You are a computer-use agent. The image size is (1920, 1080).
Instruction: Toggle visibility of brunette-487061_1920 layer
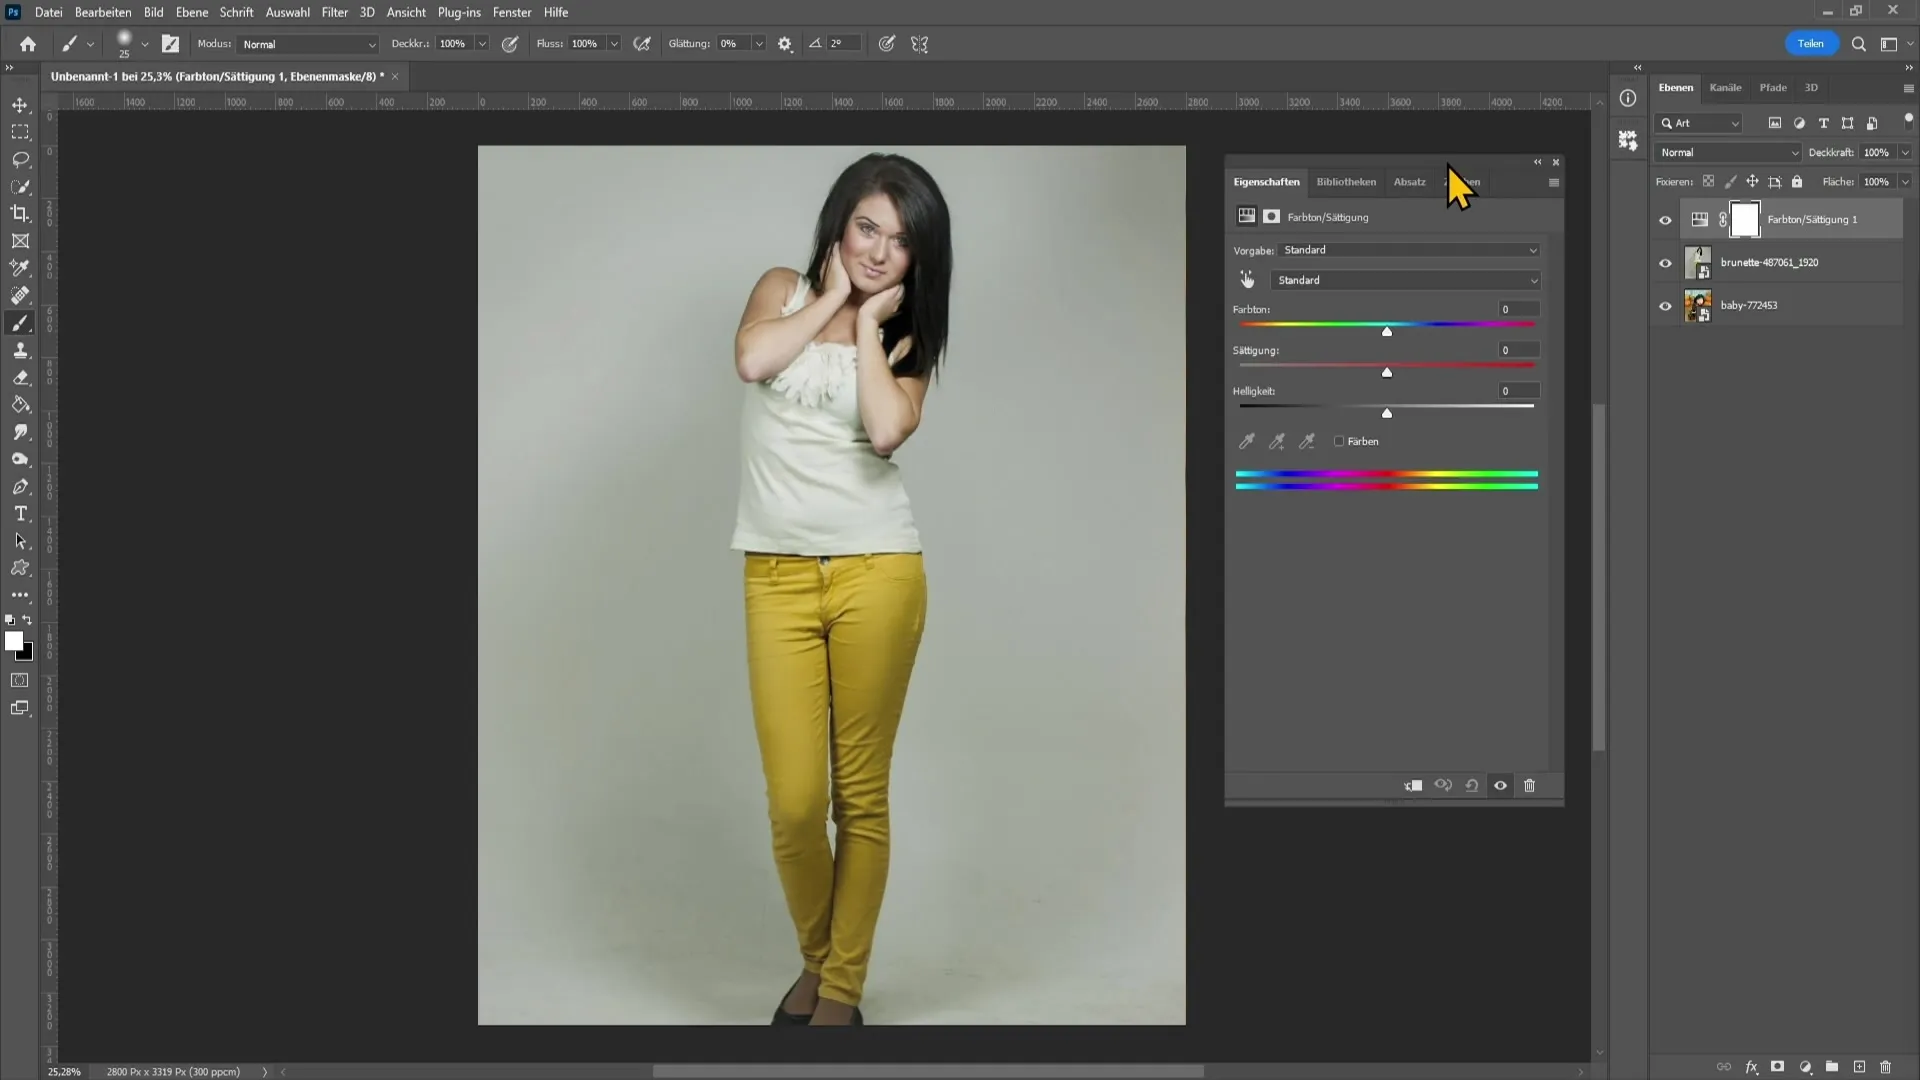1665,261
